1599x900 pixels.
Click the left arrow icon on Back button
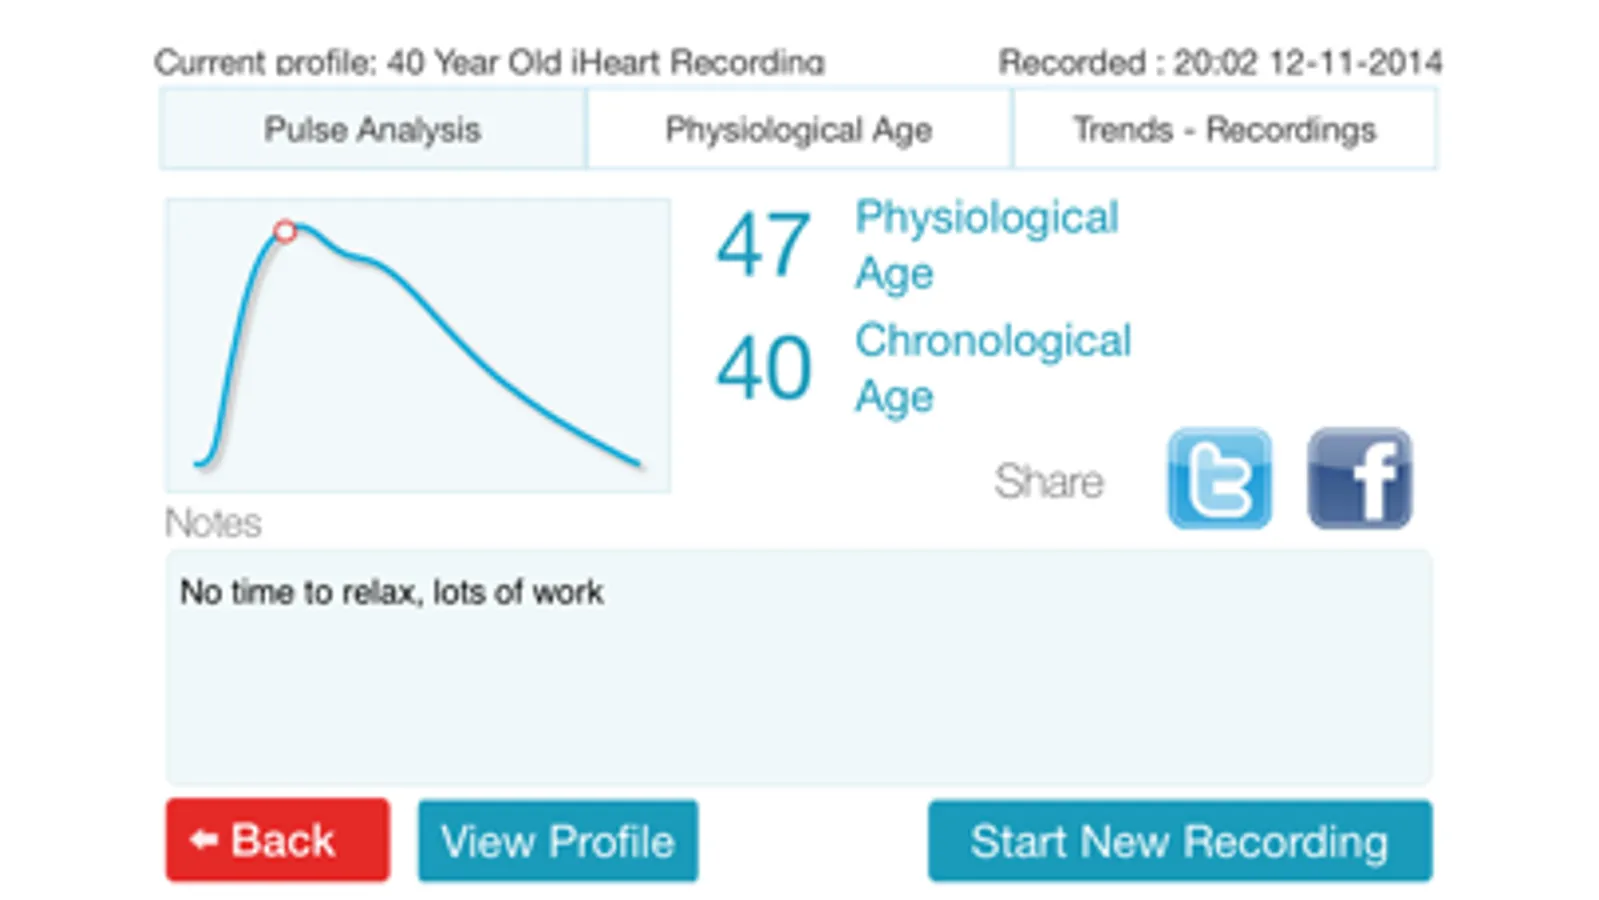click(204, 840)
